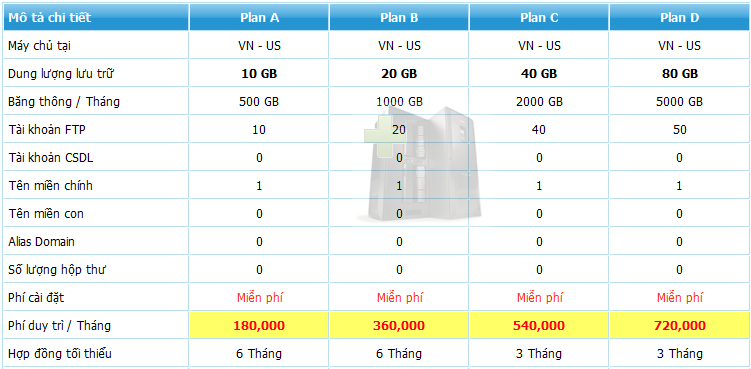Click the 360,000 monthly fee cell
The width and height of the screenshot is (751, 369).
399,326
